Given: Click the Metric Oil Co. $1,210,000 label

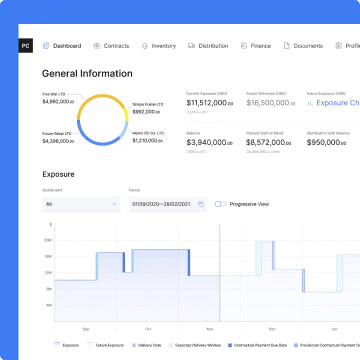Looking at the screenshot, I should [148, 137].
